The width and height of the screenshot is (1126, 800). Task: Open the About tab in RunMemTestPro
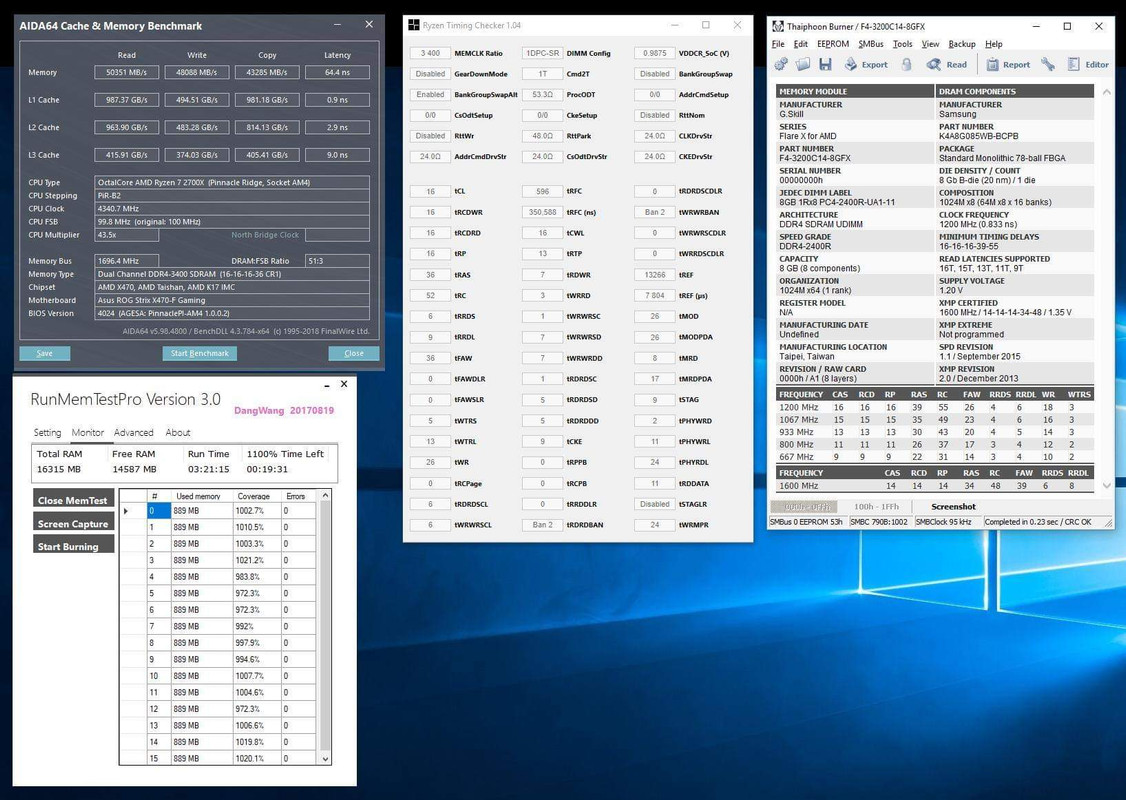click(x=177, y=432)
